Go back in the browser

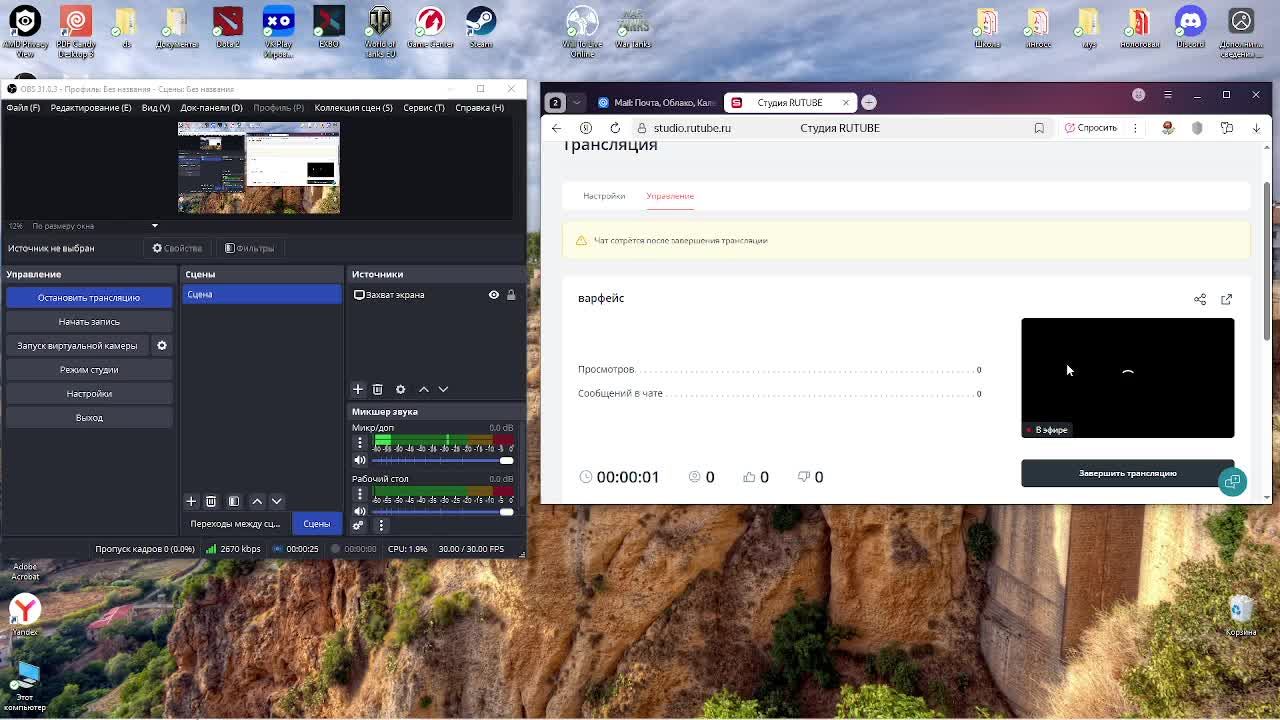point(557,128)
